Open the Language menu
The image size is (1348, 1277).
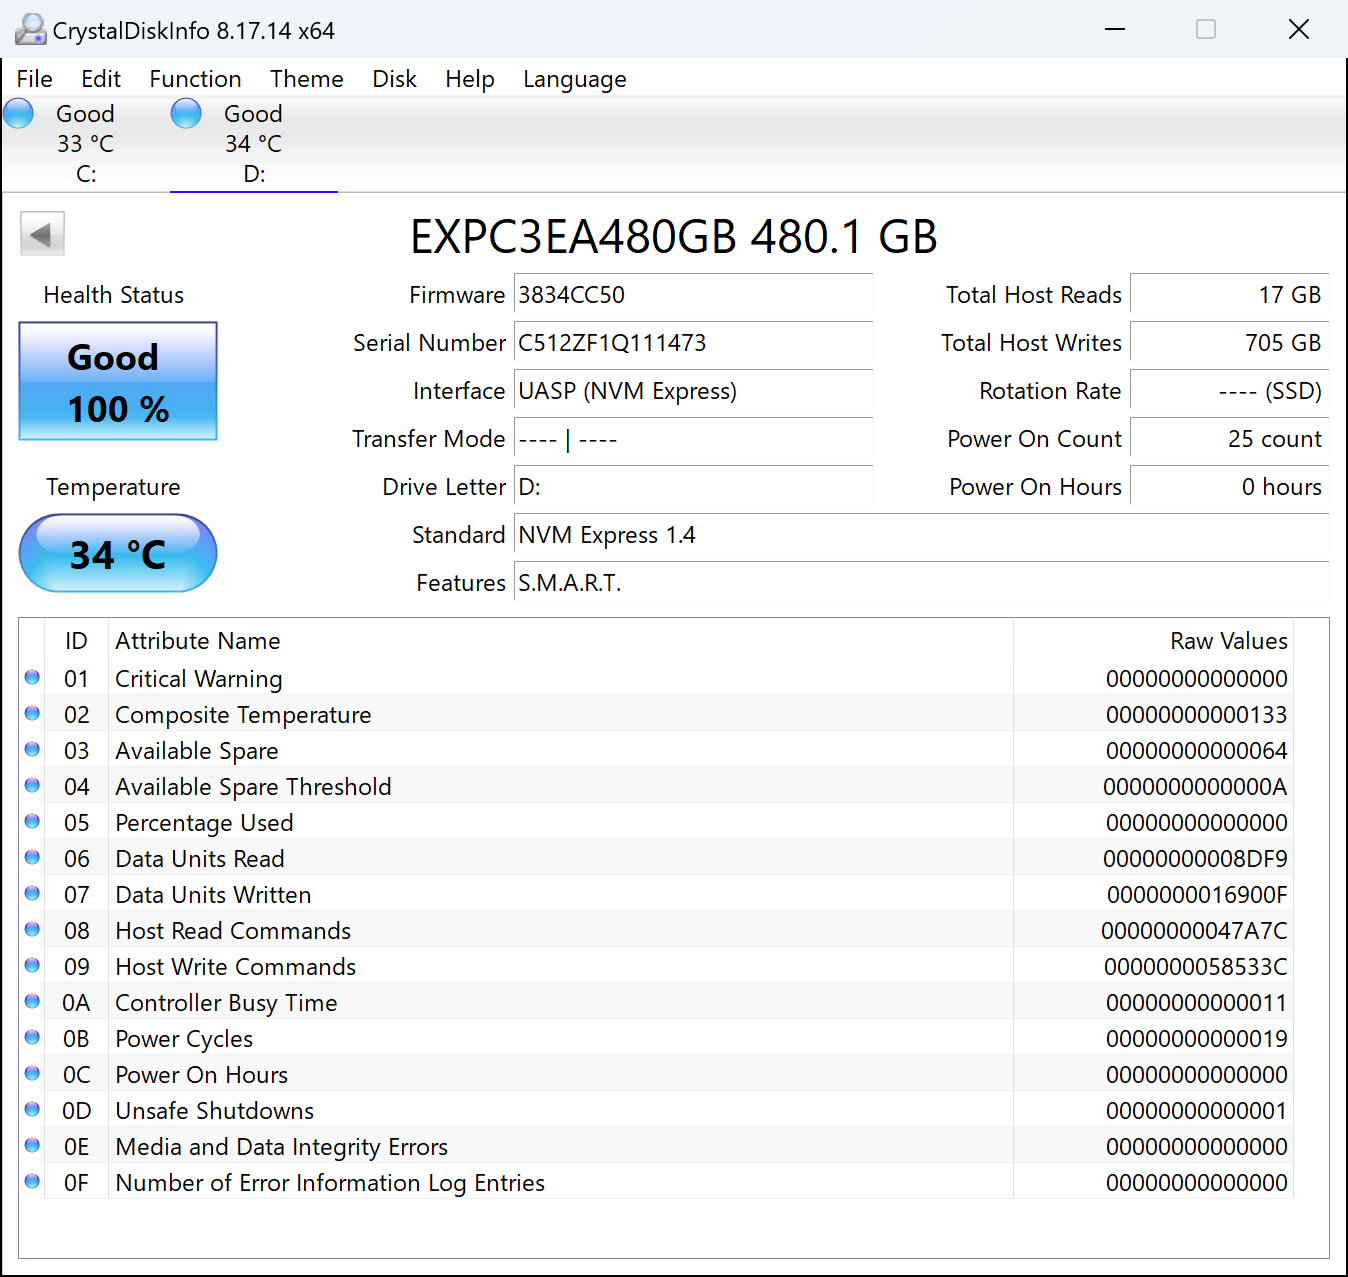click(574, 78)
